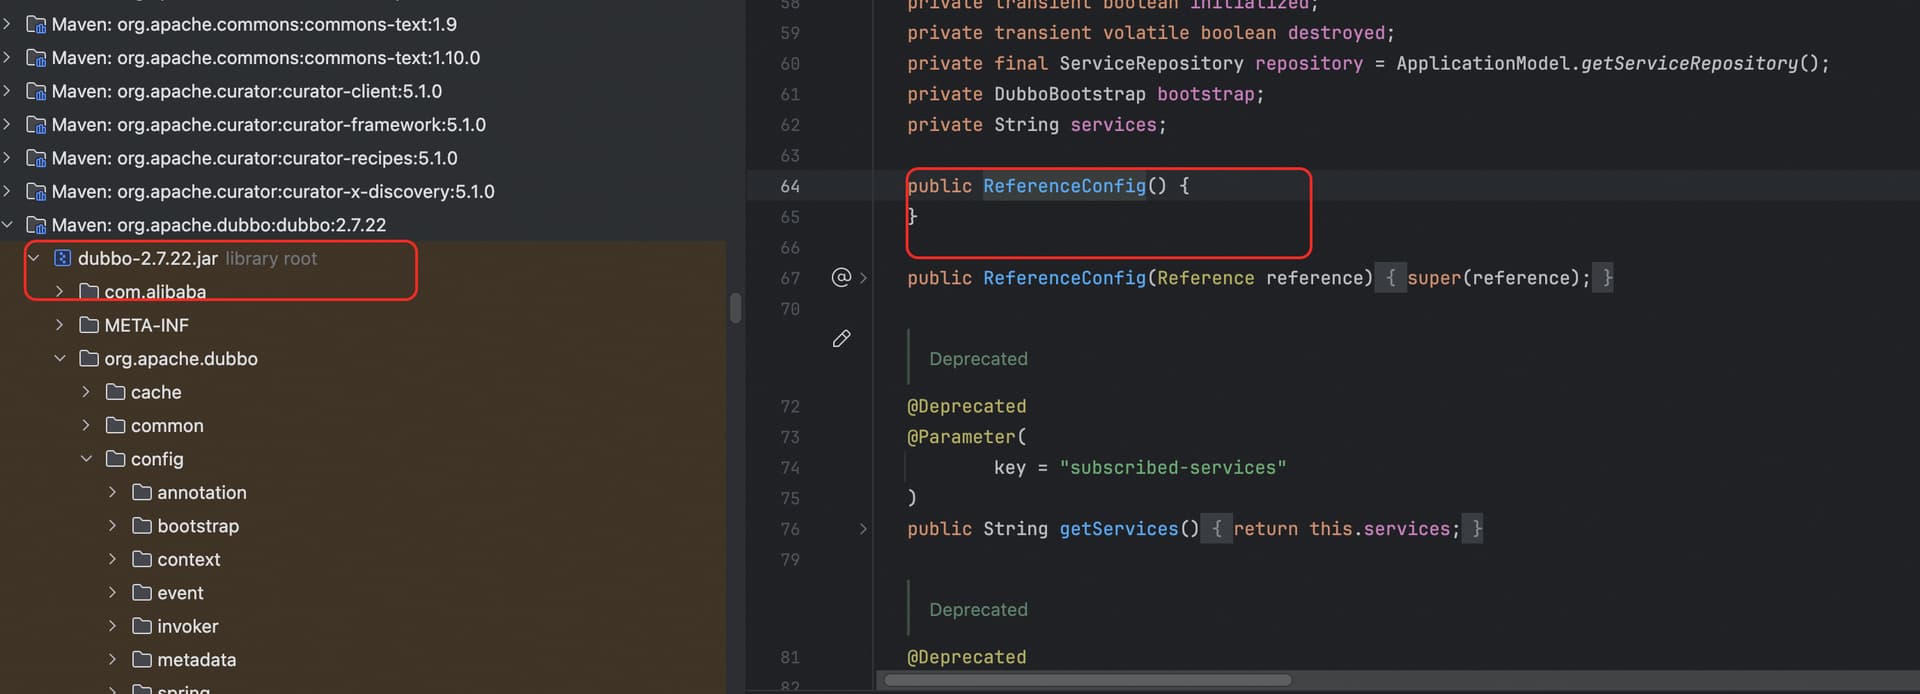This screenshot has width=1920, height=694.
Task: Click getServiceRepository() method call
Action: (x=1700, y=63)
